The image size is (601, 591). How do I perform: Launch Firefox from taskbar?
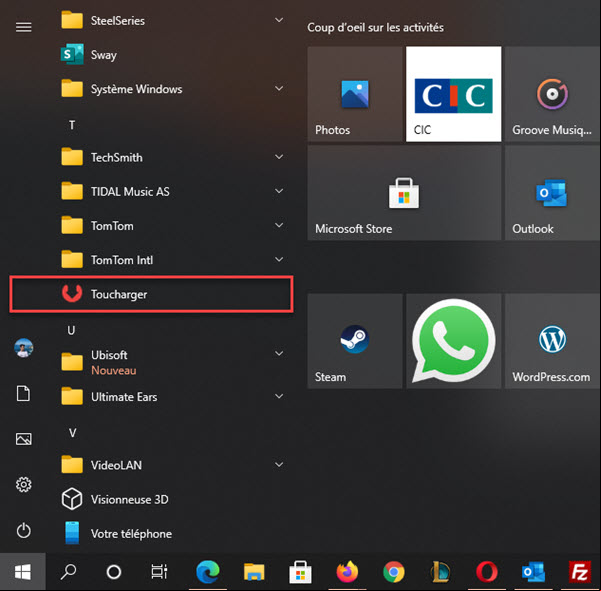pyautogui.click(x=347, y=572)
